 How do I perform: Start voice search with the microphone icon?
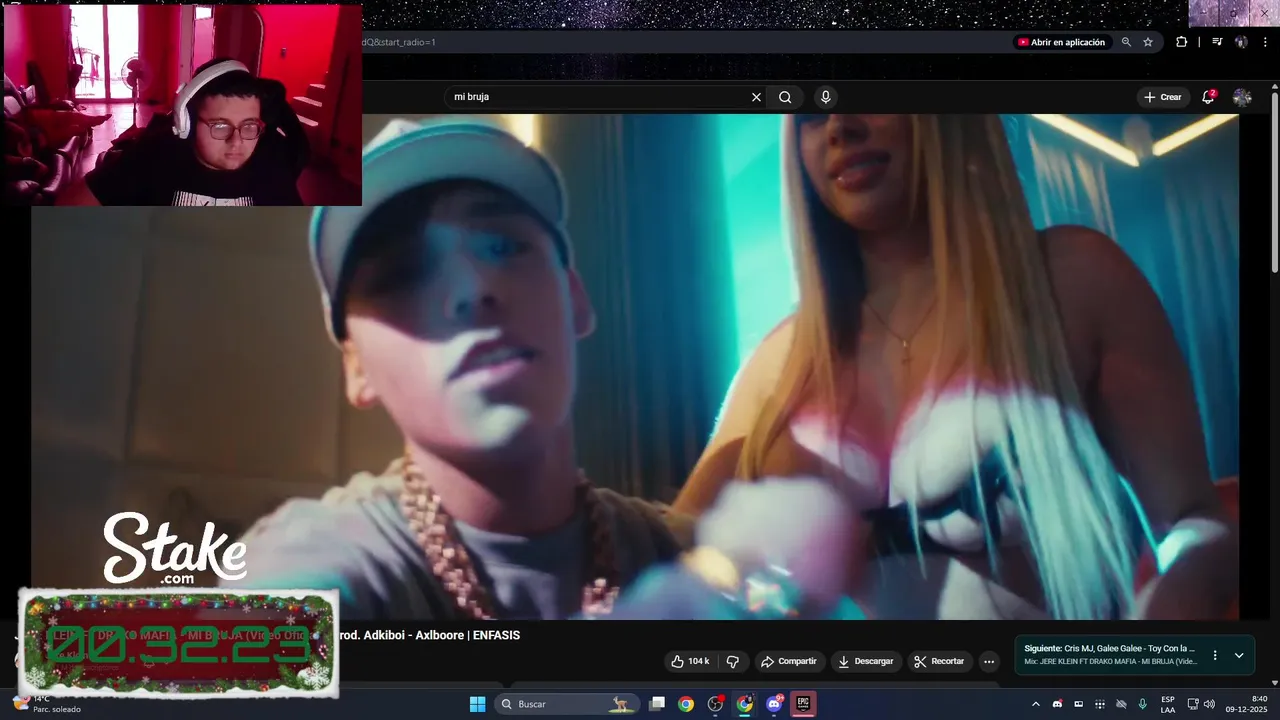click(825, 97)
